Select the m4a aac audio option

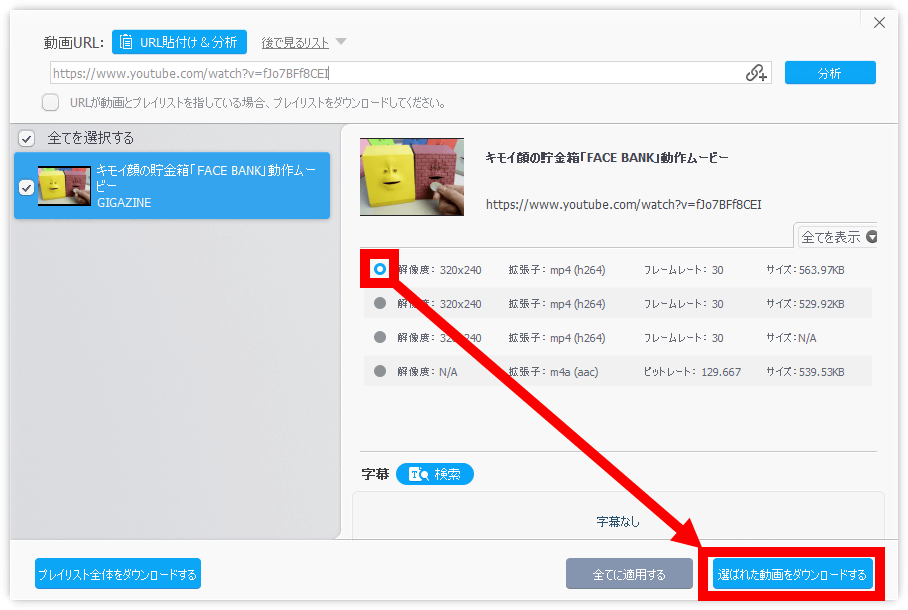(x=380, y=372)
